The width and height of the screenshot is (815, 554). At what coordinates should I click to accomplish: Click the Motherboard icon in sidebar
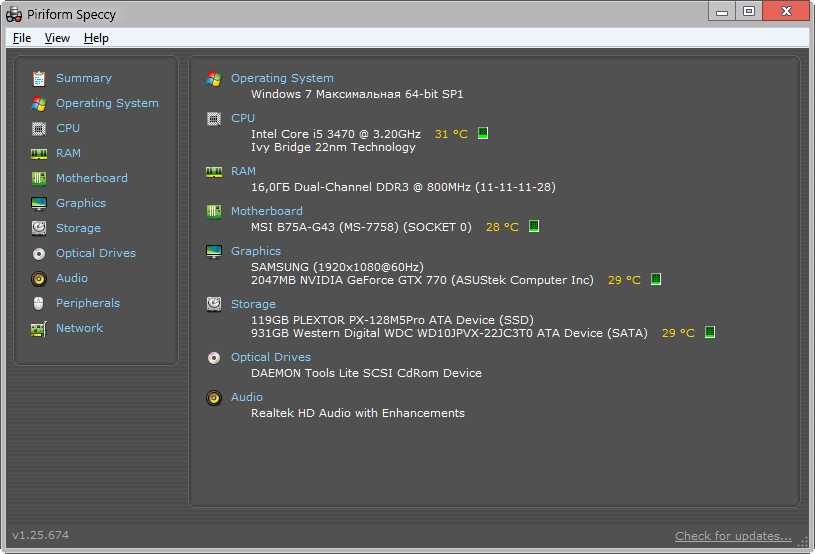39,178
